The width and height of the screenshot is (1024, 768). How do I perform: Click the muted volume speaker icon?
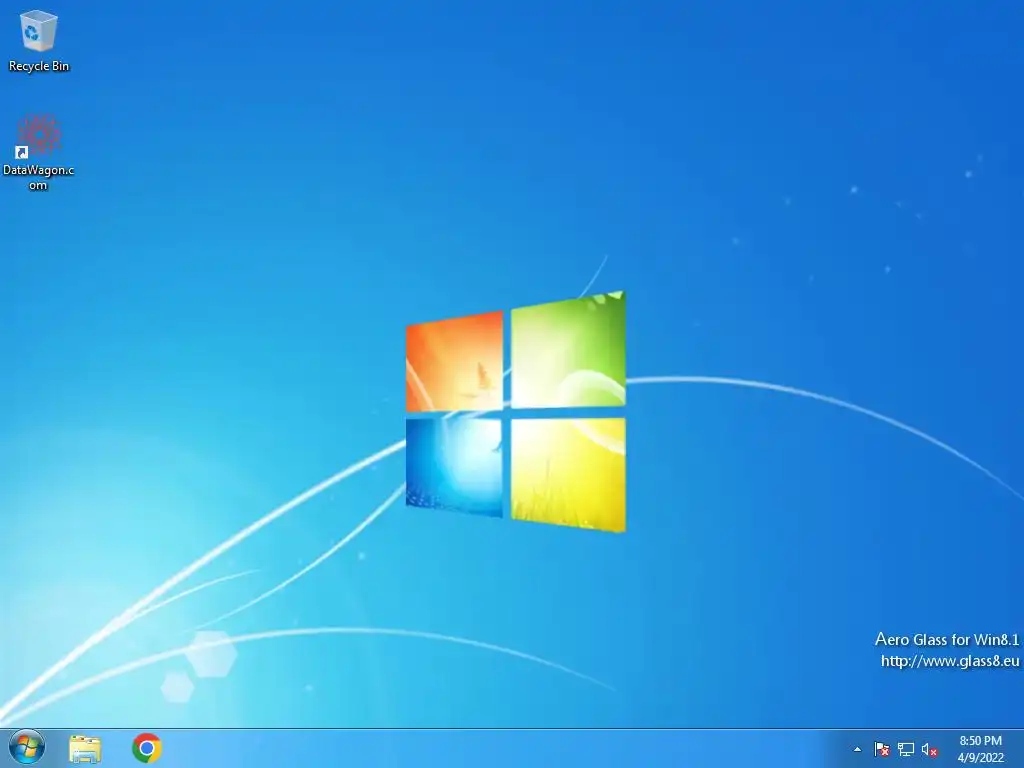929,750
